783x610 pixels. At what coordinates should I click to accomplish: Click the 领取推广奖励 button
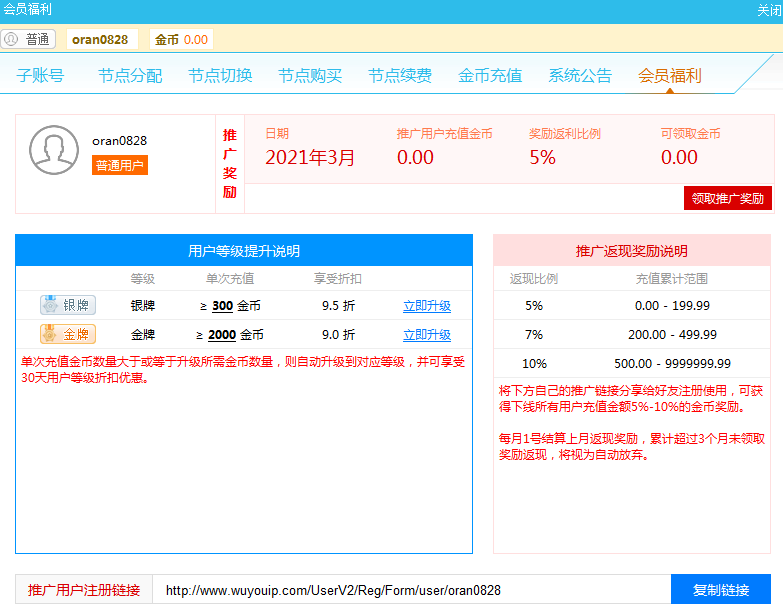pyautogui.click(x=727, y=198)
